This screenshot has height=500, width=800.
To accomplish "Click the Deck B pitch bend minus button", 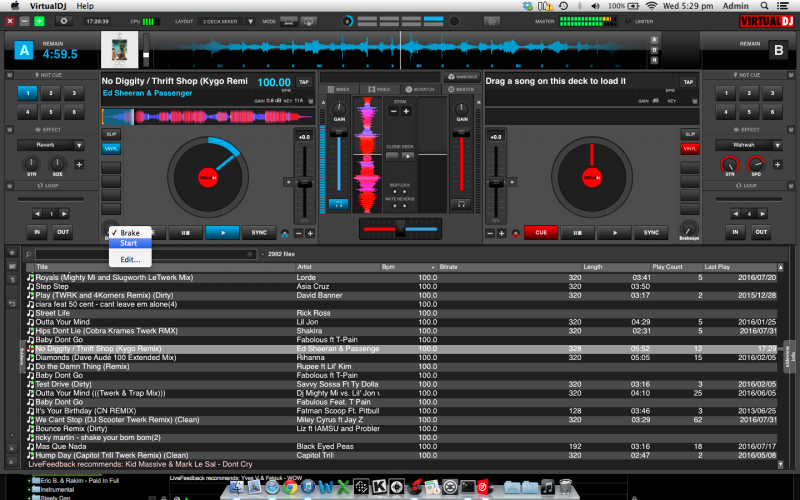I will pos(490,233).
